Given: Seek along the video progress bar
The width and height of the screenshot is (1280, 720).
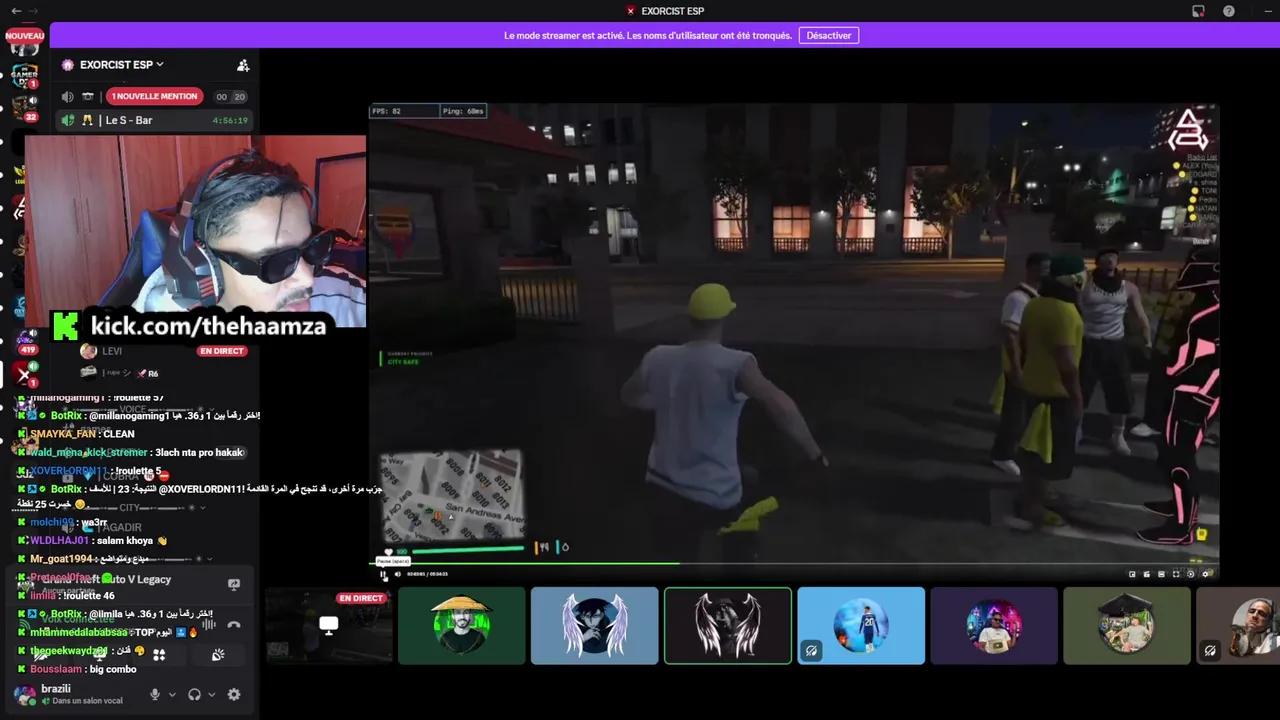Looking at the screenshot, I should [x=795, y=564].
